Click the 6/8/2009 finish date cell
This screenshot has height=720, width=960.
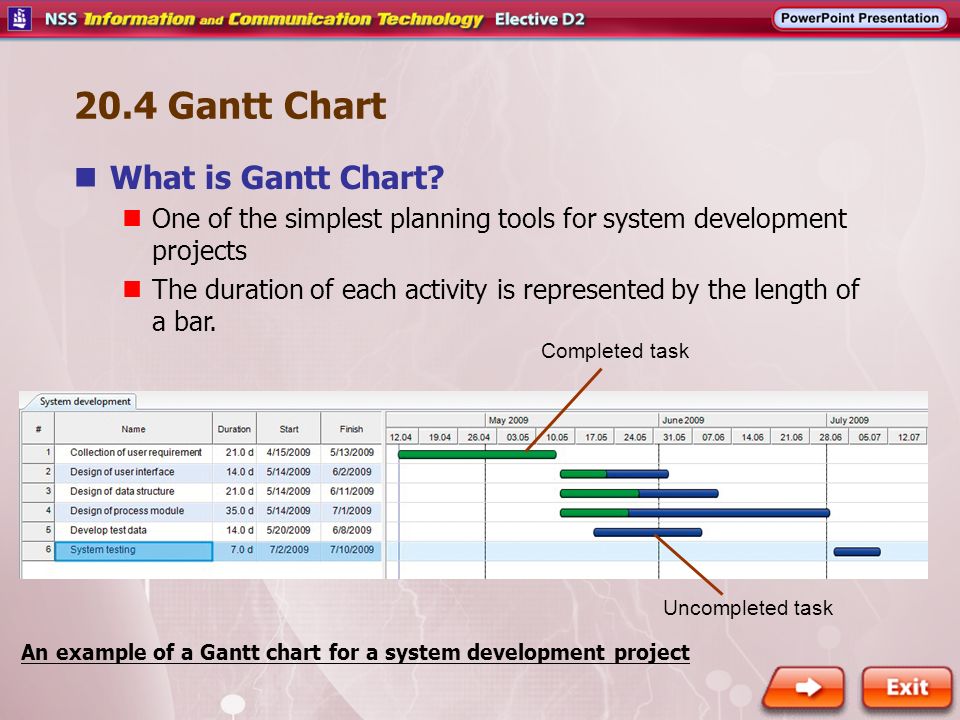351,531
